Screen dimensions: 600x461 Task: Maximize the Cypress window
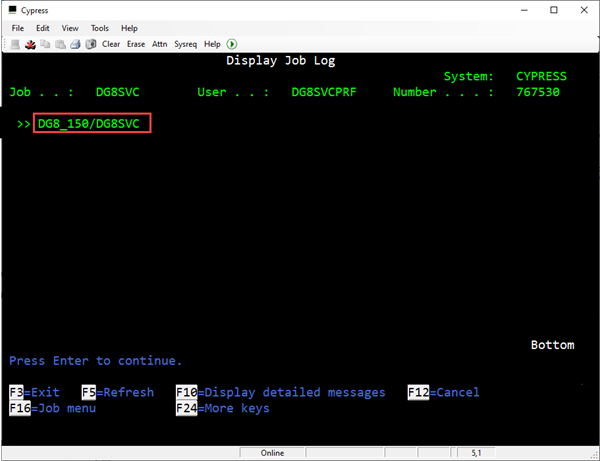554,10
